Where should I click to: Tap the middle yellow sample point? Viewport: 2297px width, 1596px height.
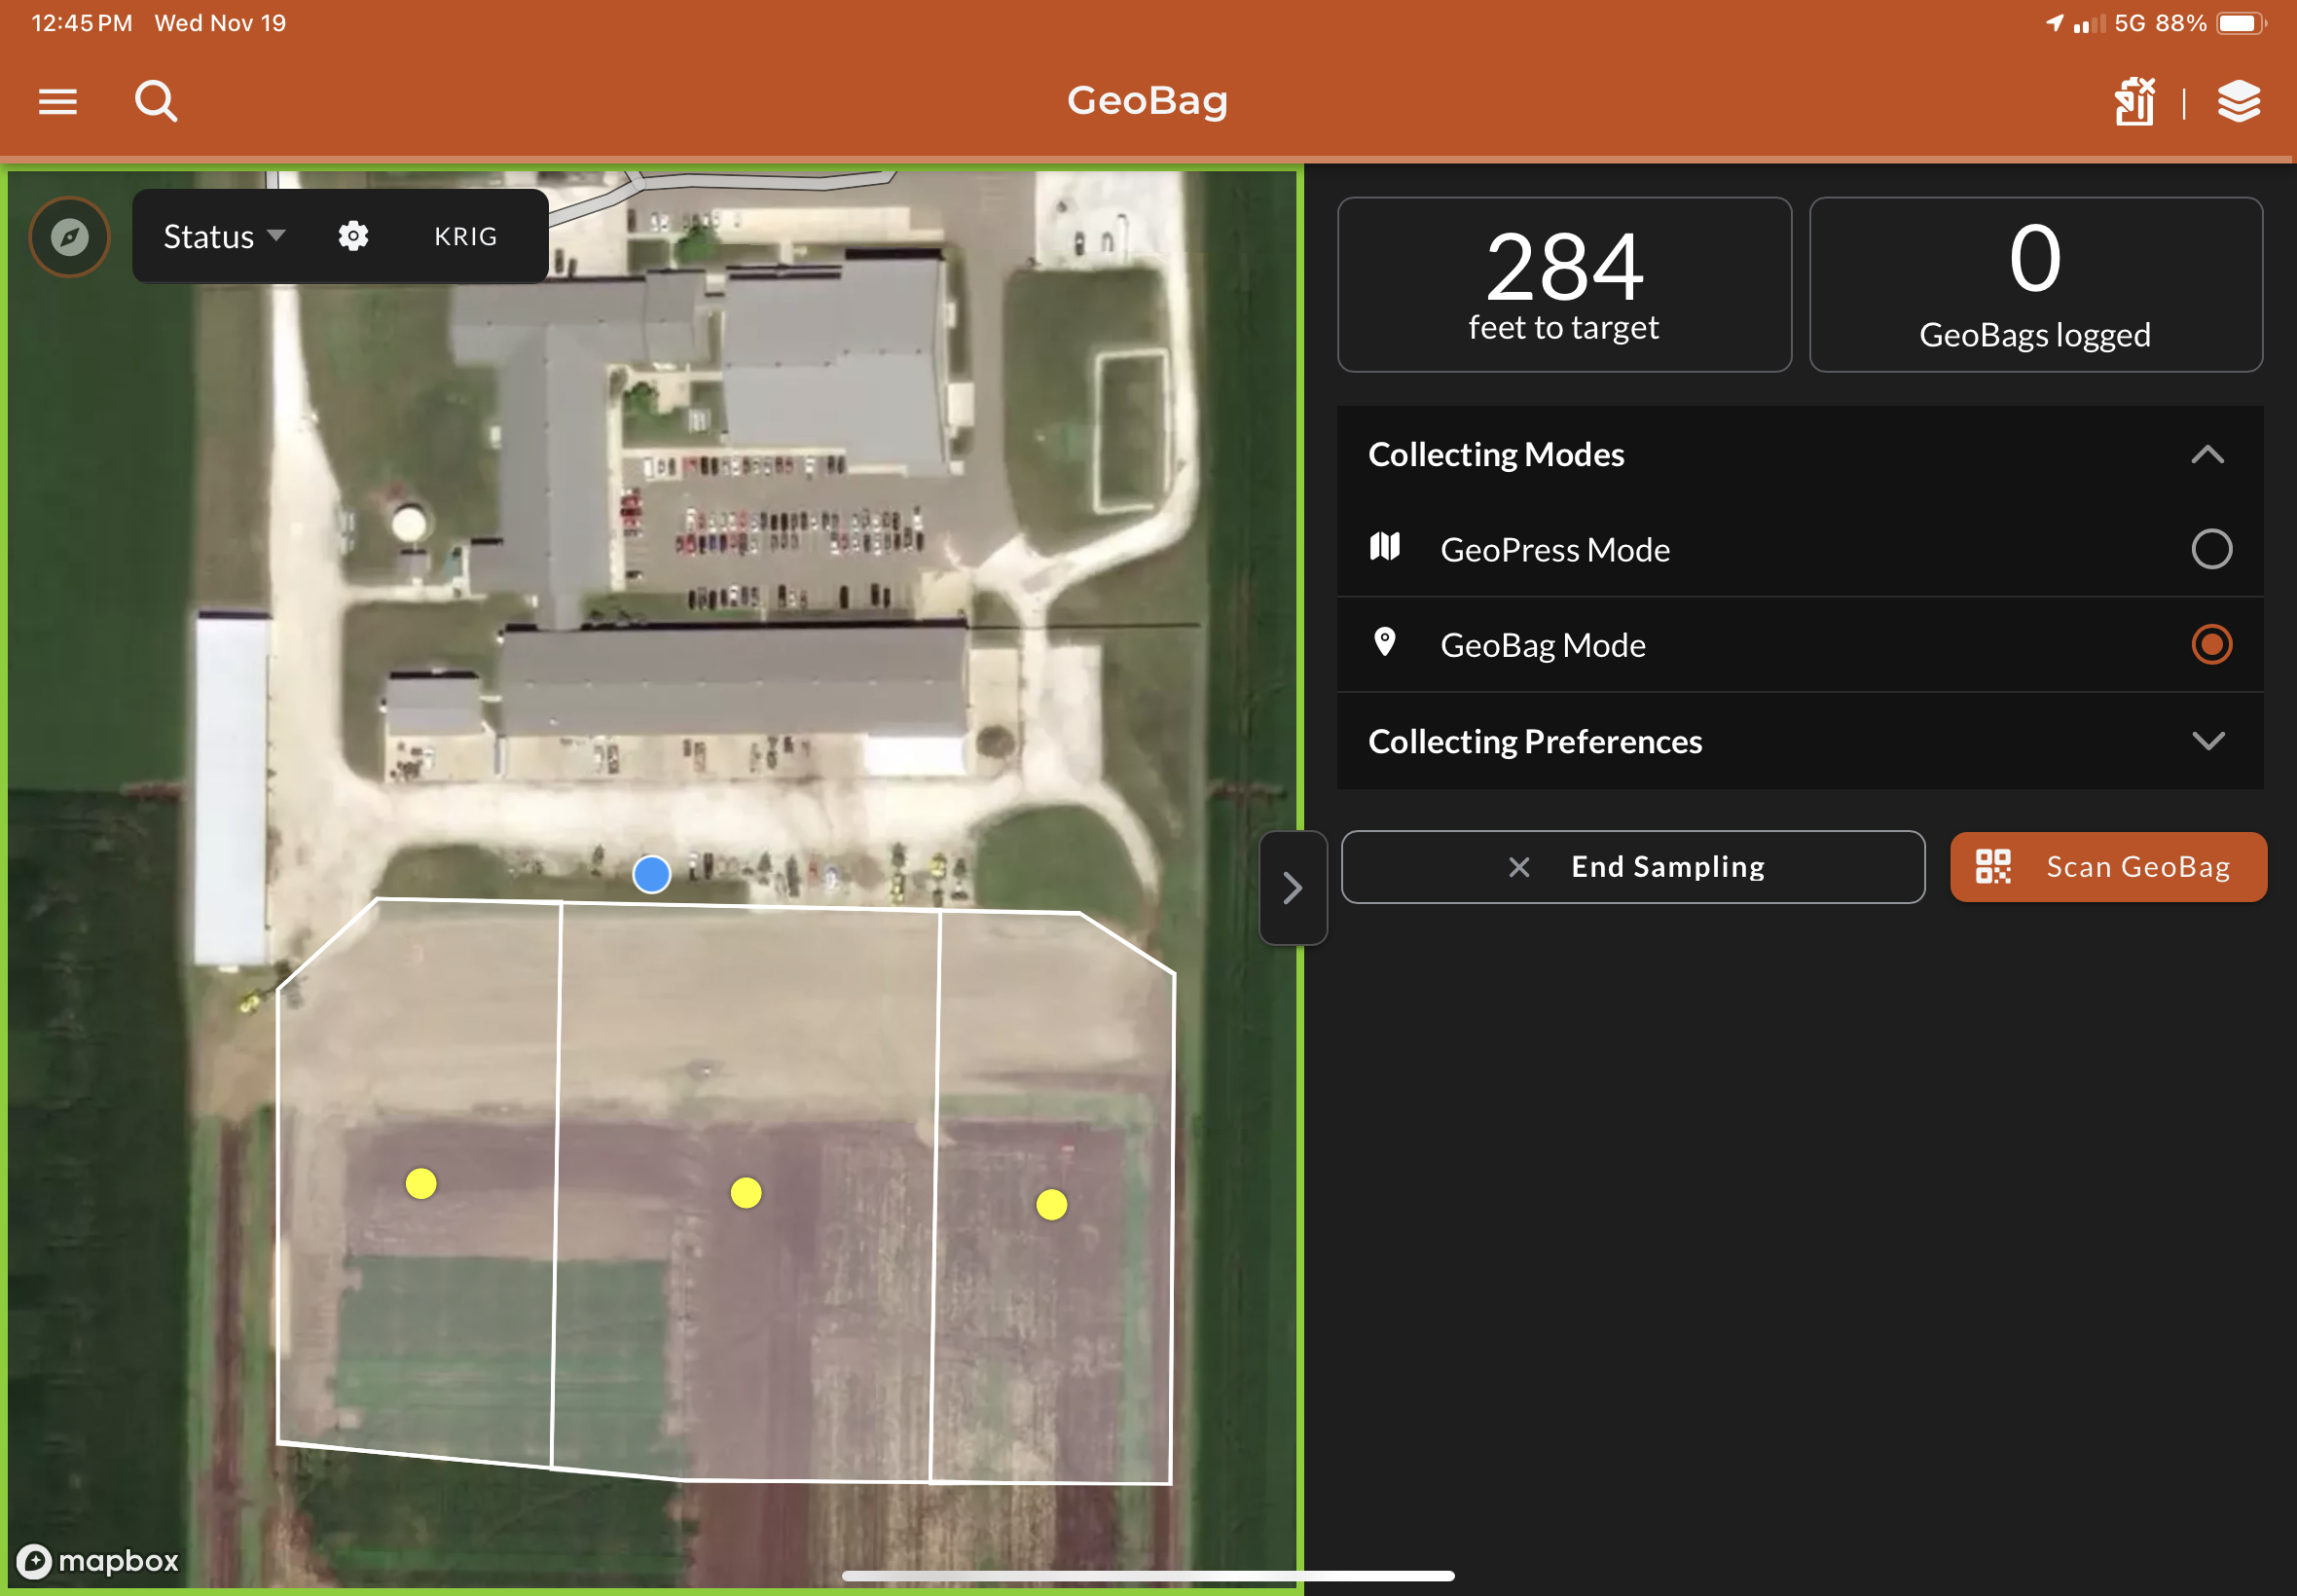(x=746, y=1193)
